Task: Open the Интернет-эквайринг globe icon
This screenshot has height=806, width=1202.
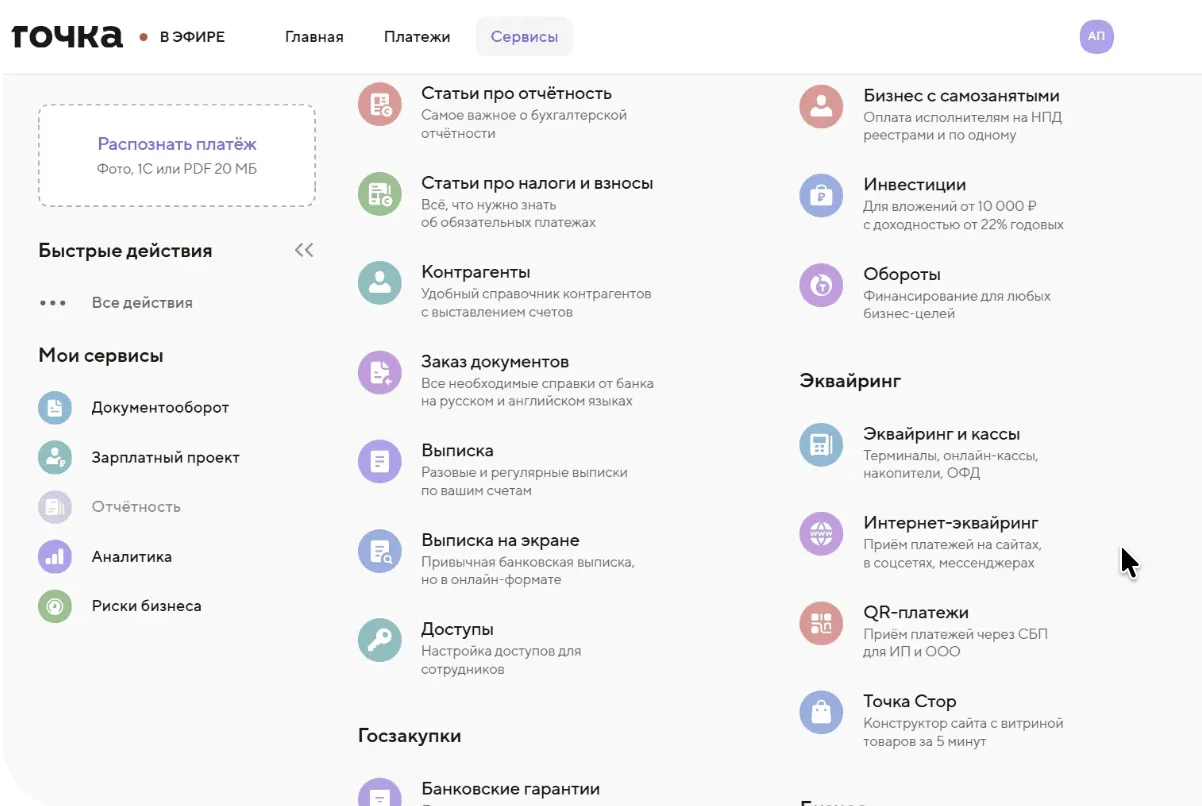Action: 821,533
